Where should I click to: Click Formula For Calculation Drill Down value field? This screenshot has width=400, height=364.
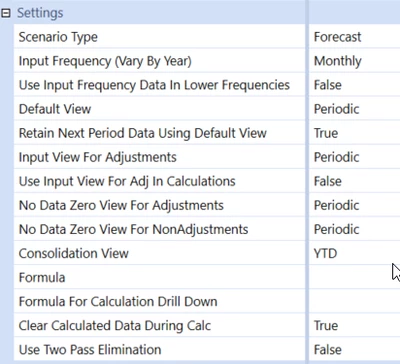coord(355,301)
